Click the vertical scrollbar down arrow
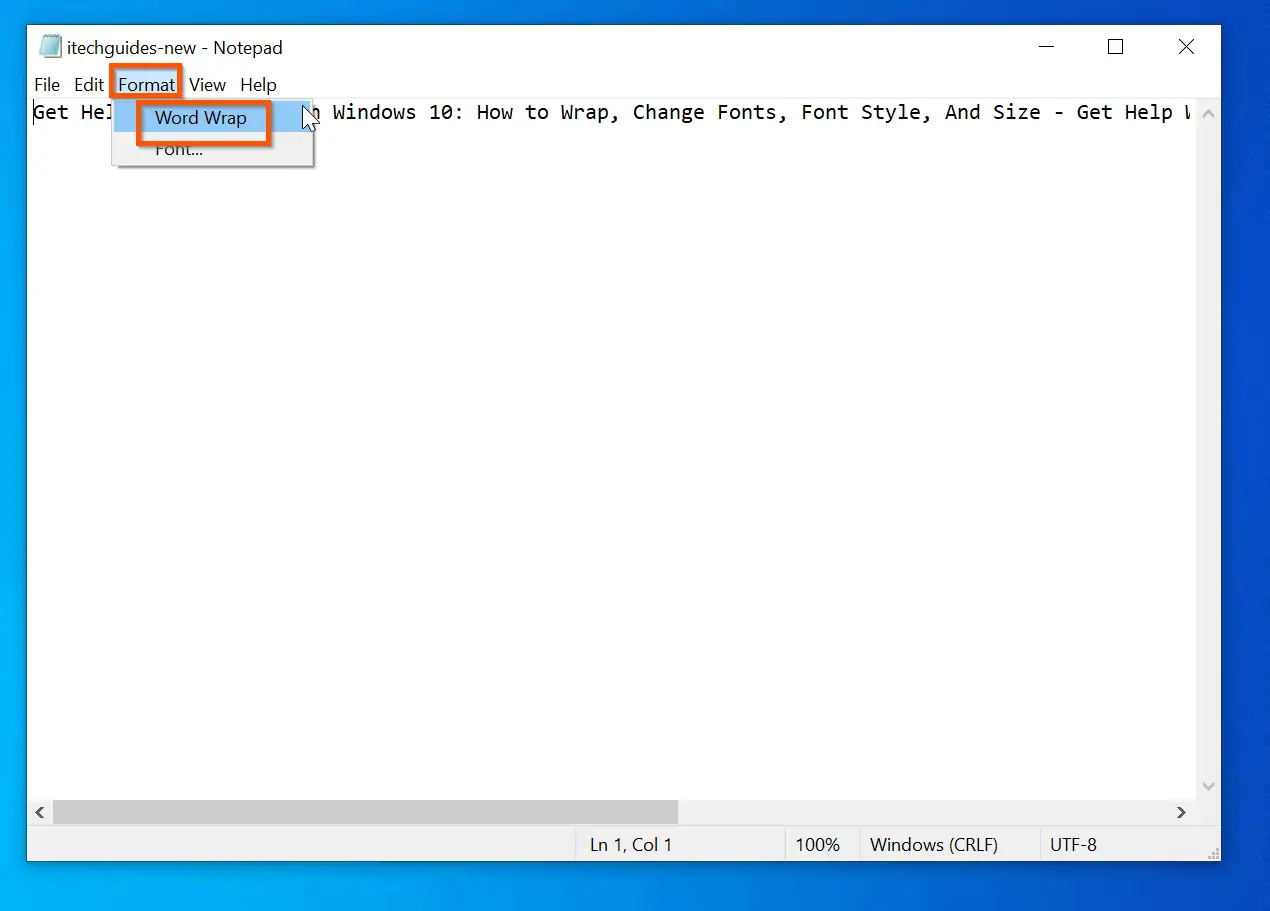 pyautogui.click(x=1207, y=787)
